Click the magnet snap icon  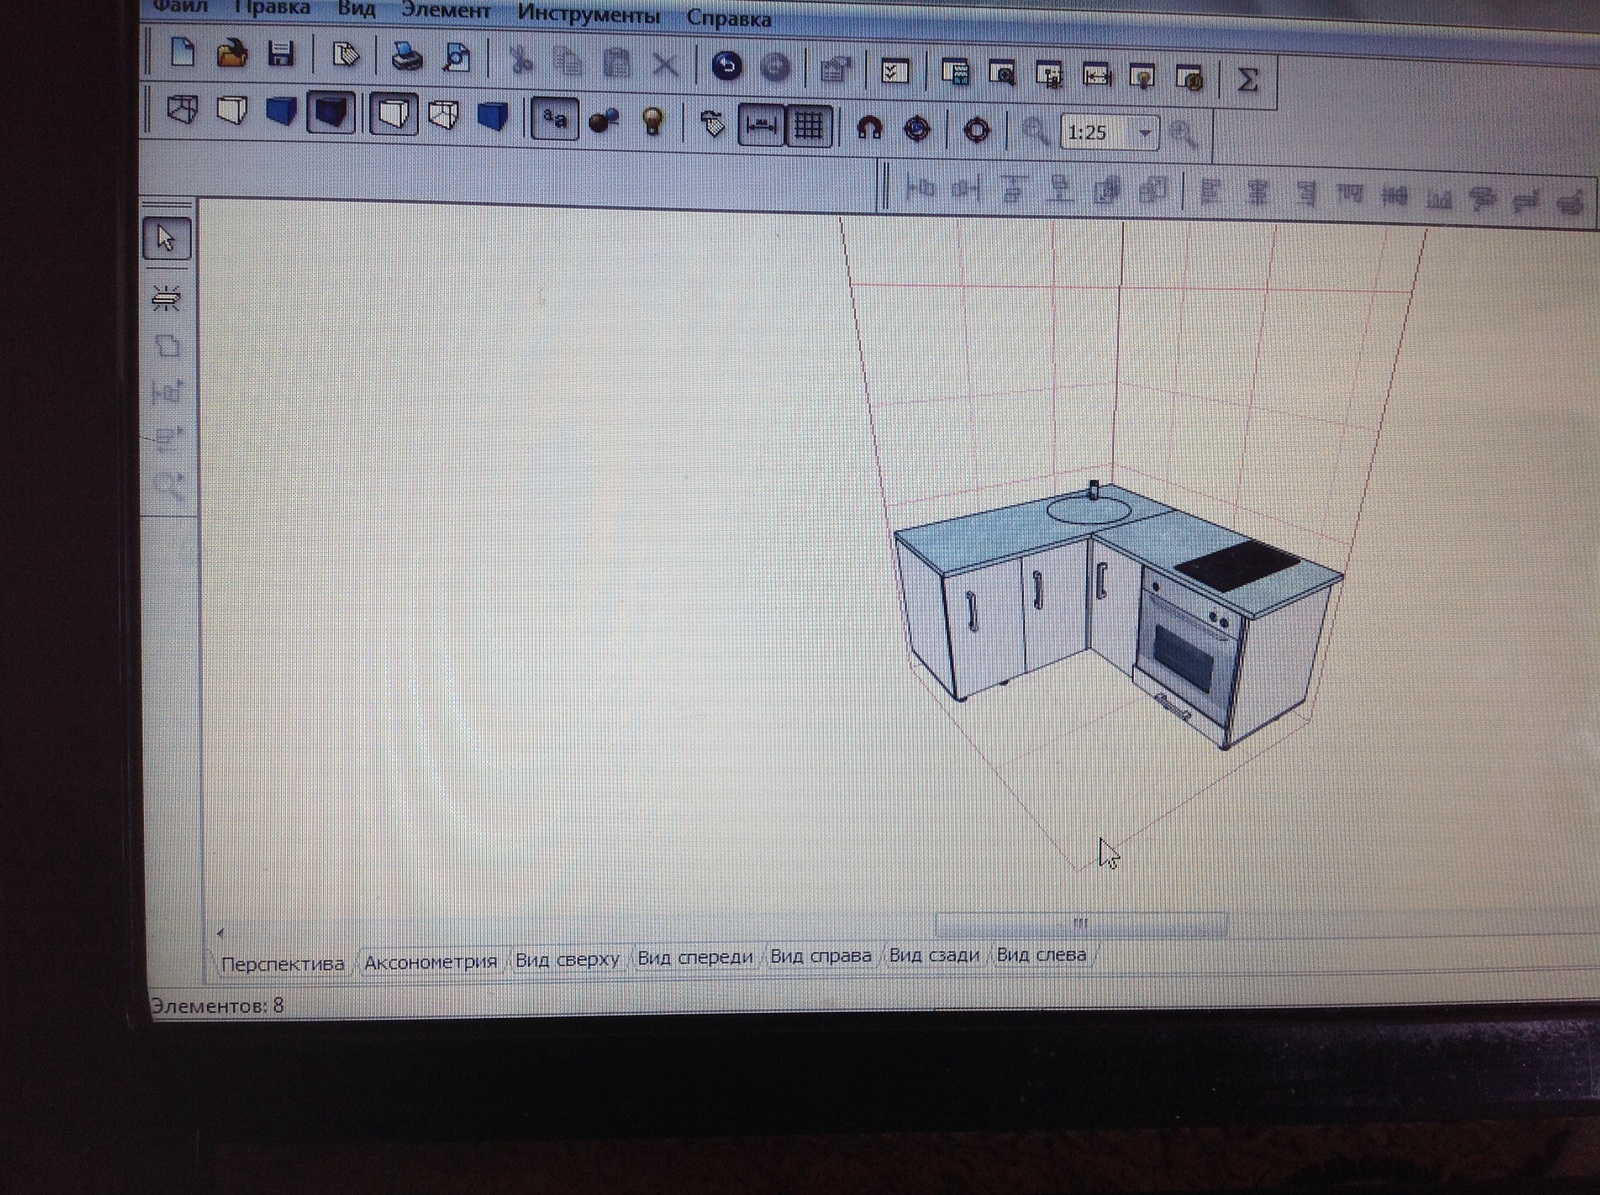click(x=869, y=128)
